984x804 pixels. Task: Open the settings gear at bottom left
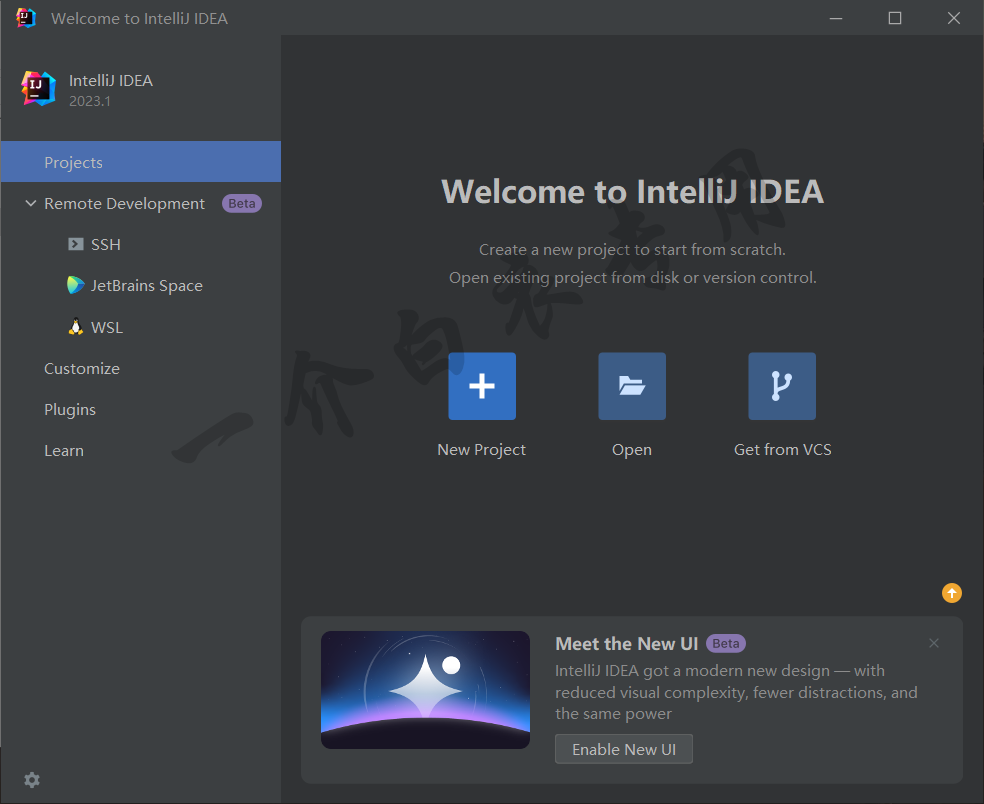pyautogui.click(x=32, y=780)
